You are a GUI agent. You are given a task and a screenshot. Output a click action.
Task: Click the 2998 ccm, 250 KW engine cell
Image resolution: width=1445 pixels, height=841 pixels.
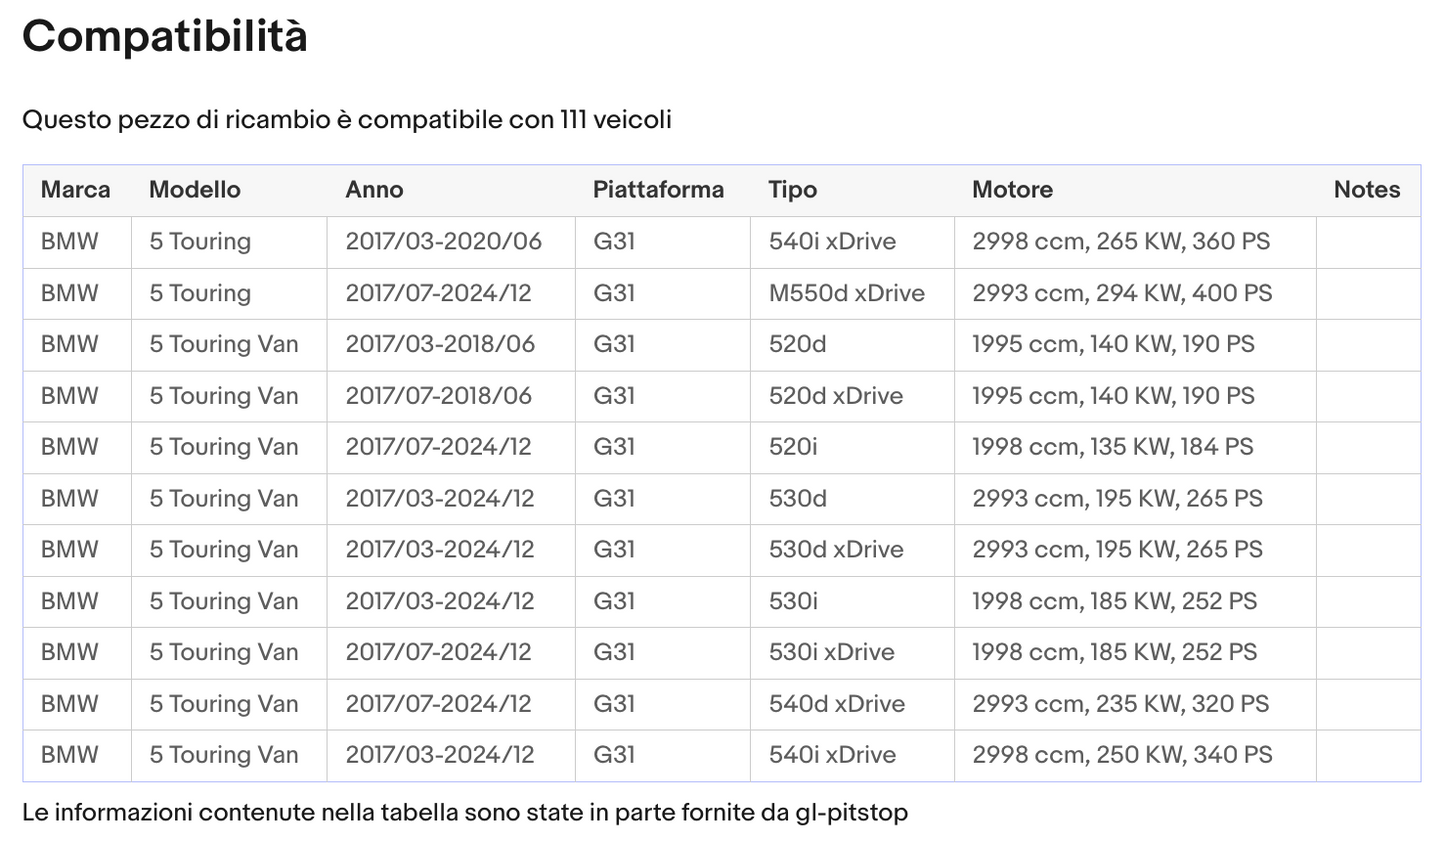click(1122, 755)
